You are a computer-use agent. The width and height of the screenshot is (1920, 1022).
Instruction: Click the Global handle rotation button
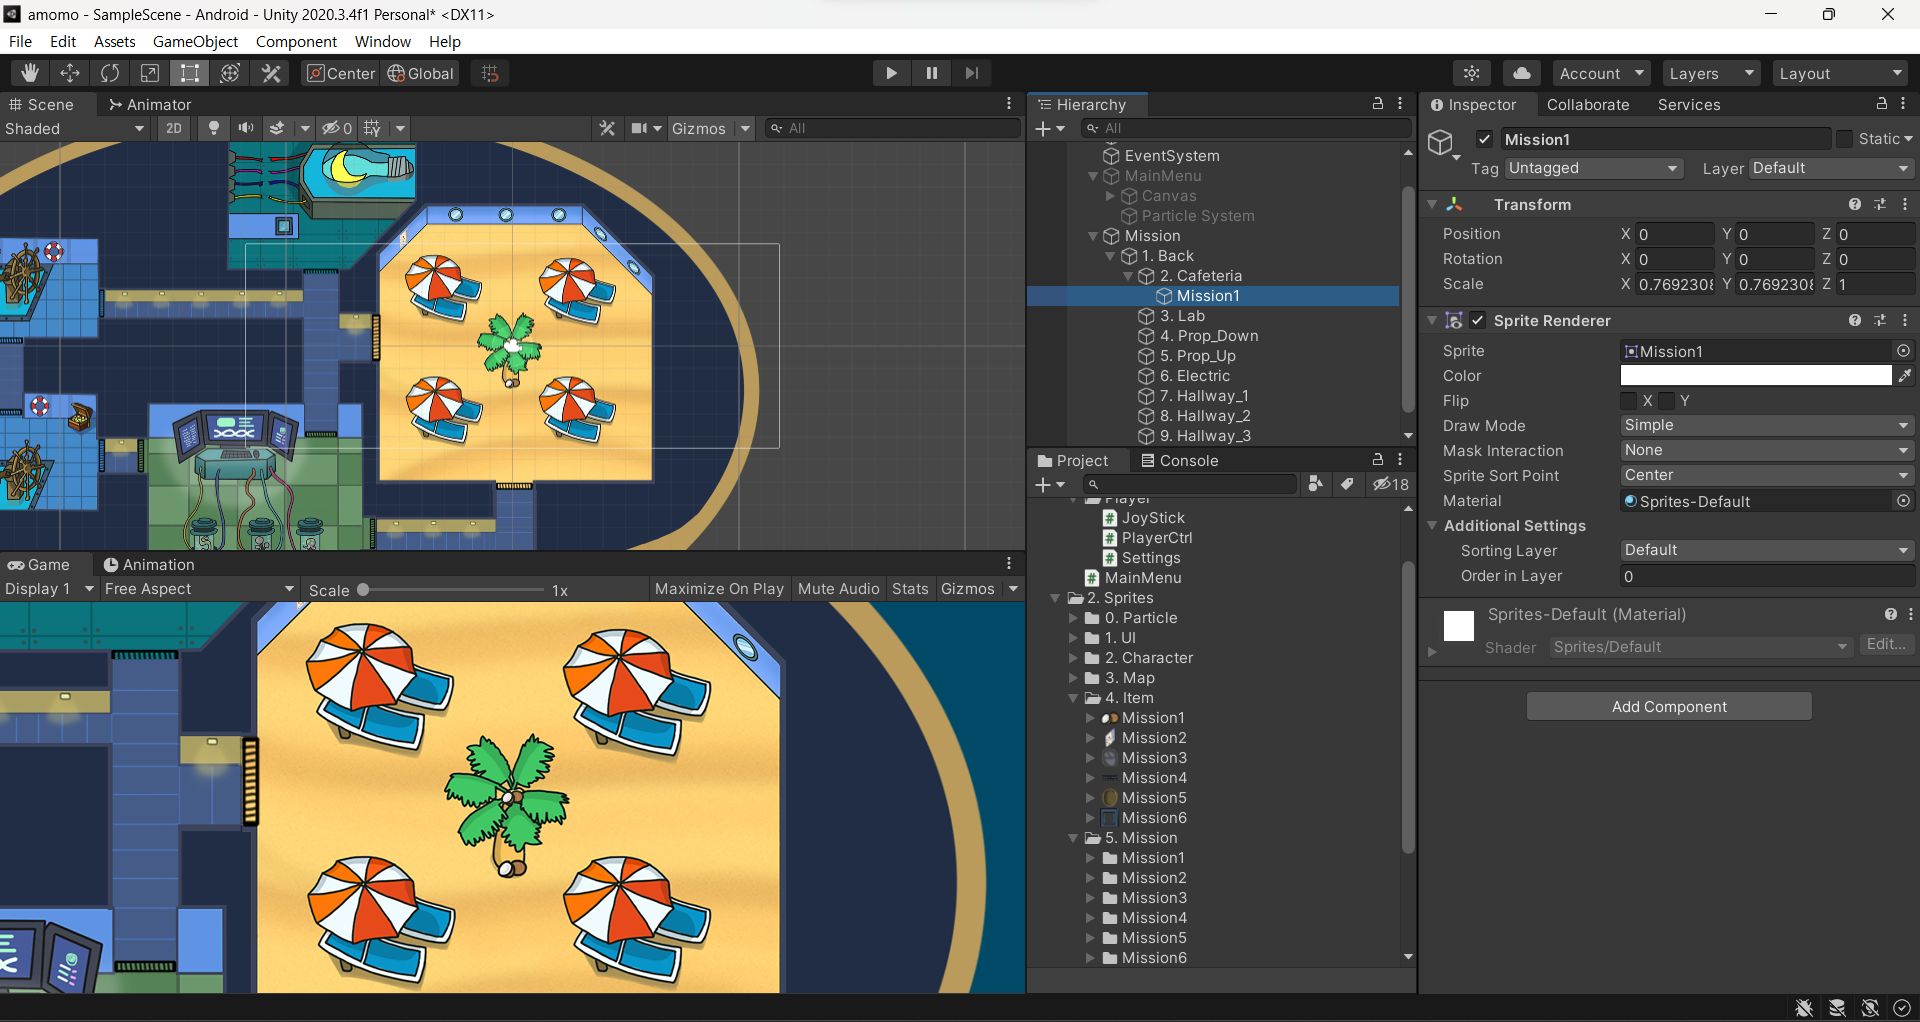[420, 73]
